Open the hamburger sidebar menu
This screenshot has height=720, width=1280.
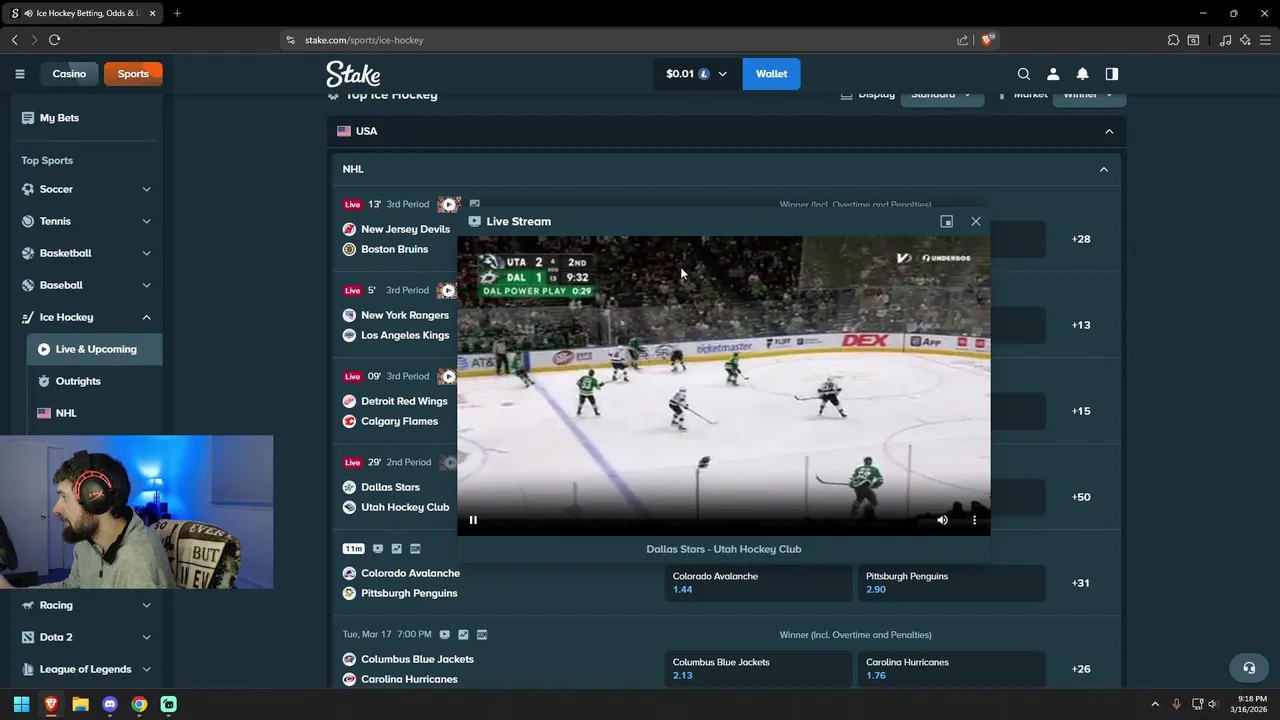click(19, 74)
